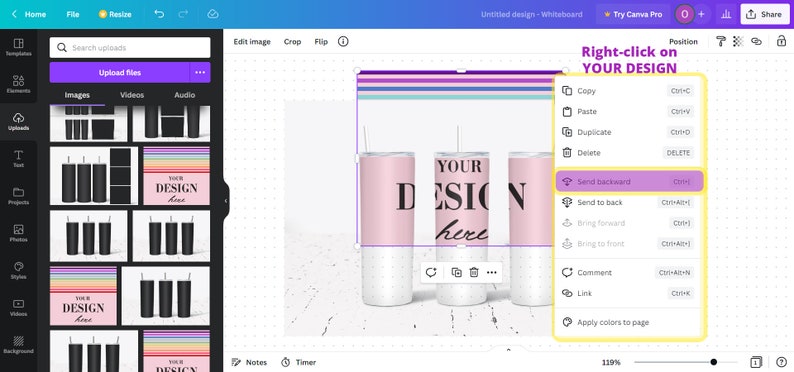This screenshot has height=372, width=794.
Task: Click the zoom slider handle
Action: click(x=713, y=362)
